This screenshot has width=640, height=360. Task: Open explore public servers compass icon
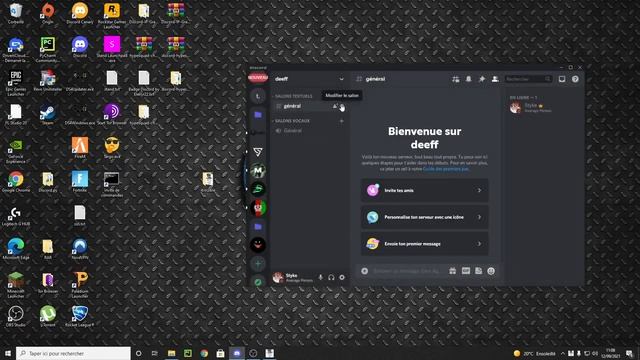click(258, 282)
